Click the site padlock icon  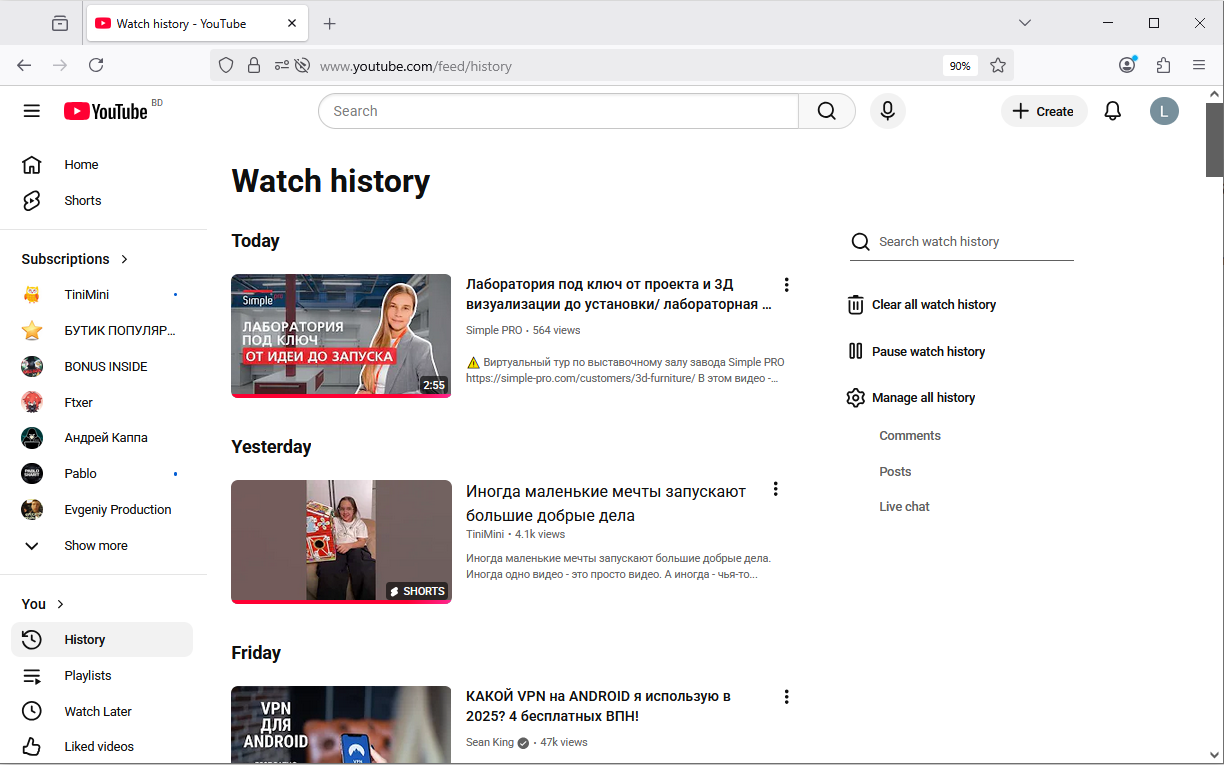pos(254,65)
